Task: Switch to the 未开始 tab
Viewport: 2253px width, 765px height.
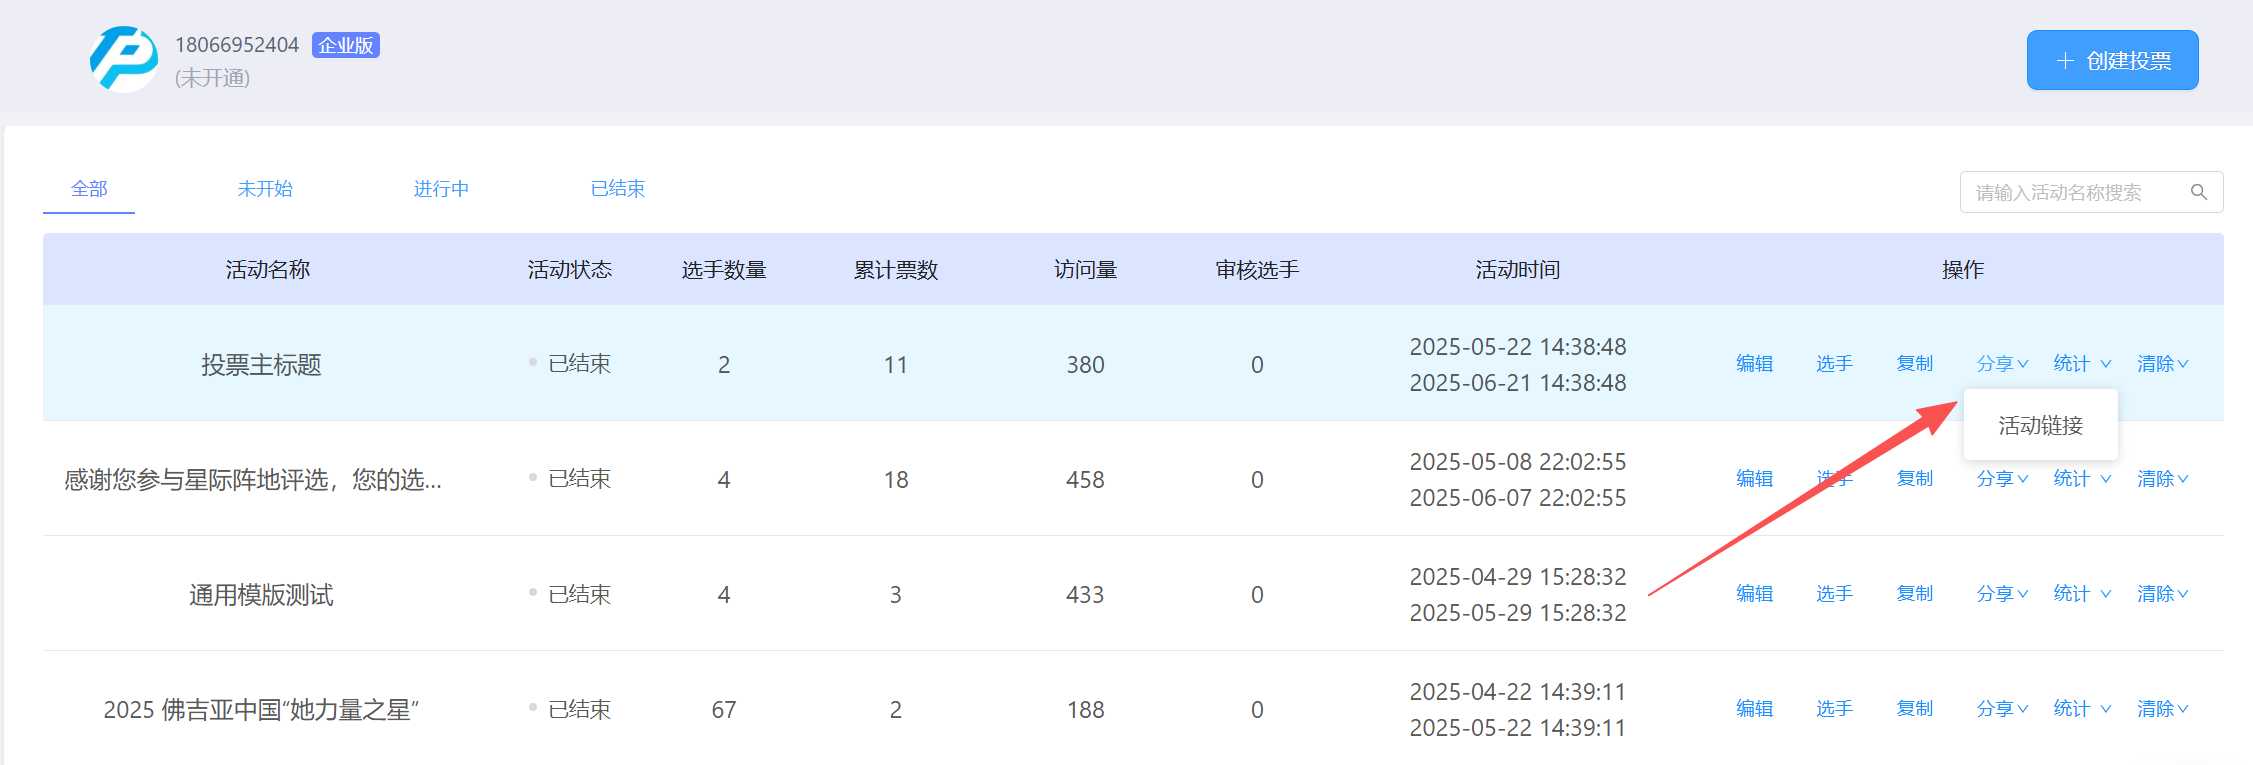Action: click(265, 189)
